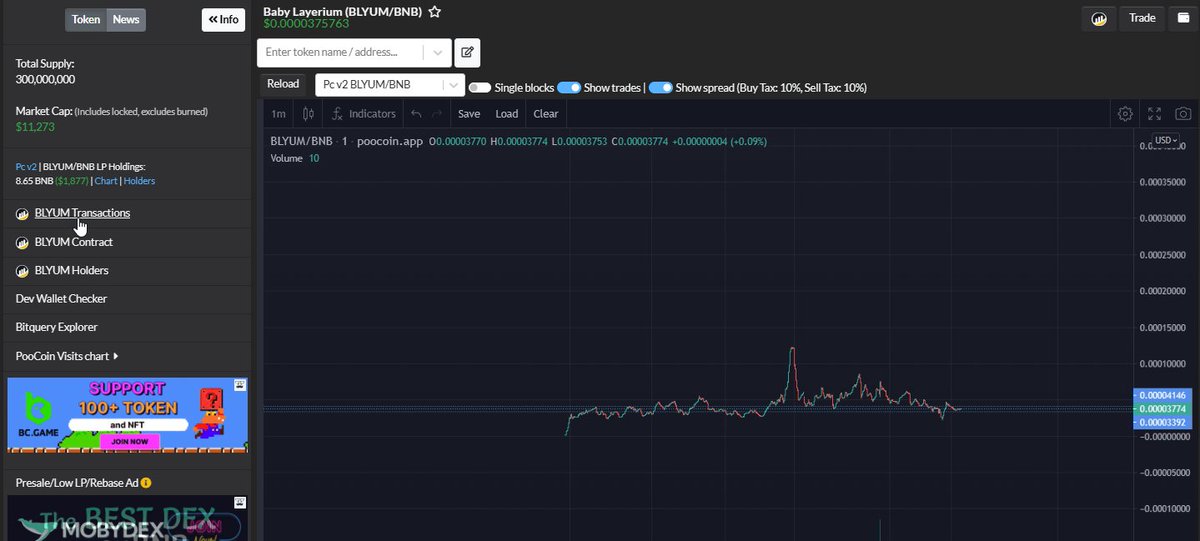Click the BscScan icon beside BLYUM Transactions
This screenshot has height=541, width=1200.
(22, 213)
